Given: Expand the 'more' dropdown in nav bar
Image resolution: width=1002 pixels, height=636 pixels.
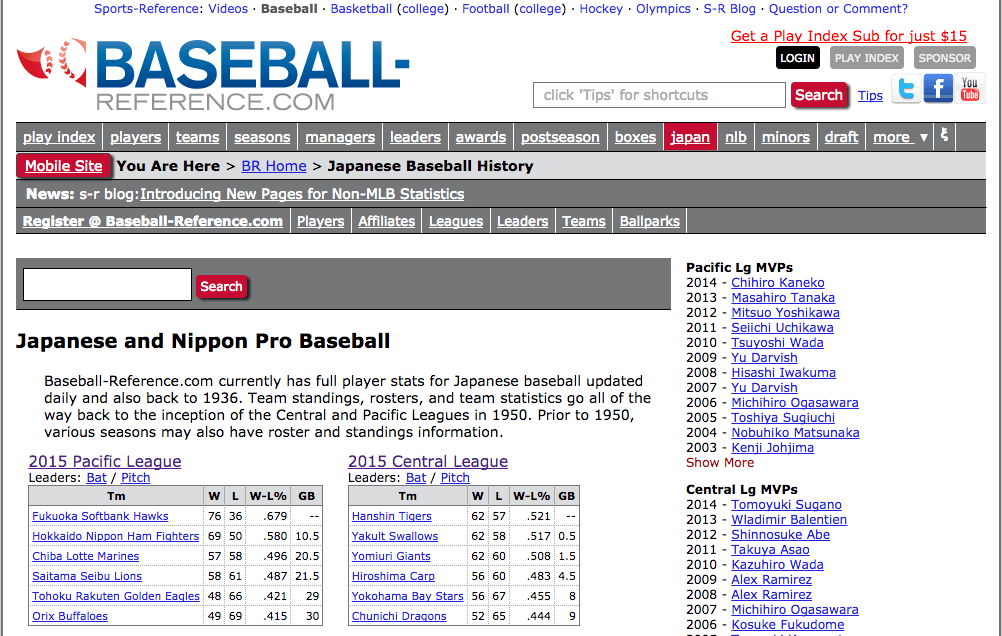Looking at the screenshot, I should pos(900,137).
